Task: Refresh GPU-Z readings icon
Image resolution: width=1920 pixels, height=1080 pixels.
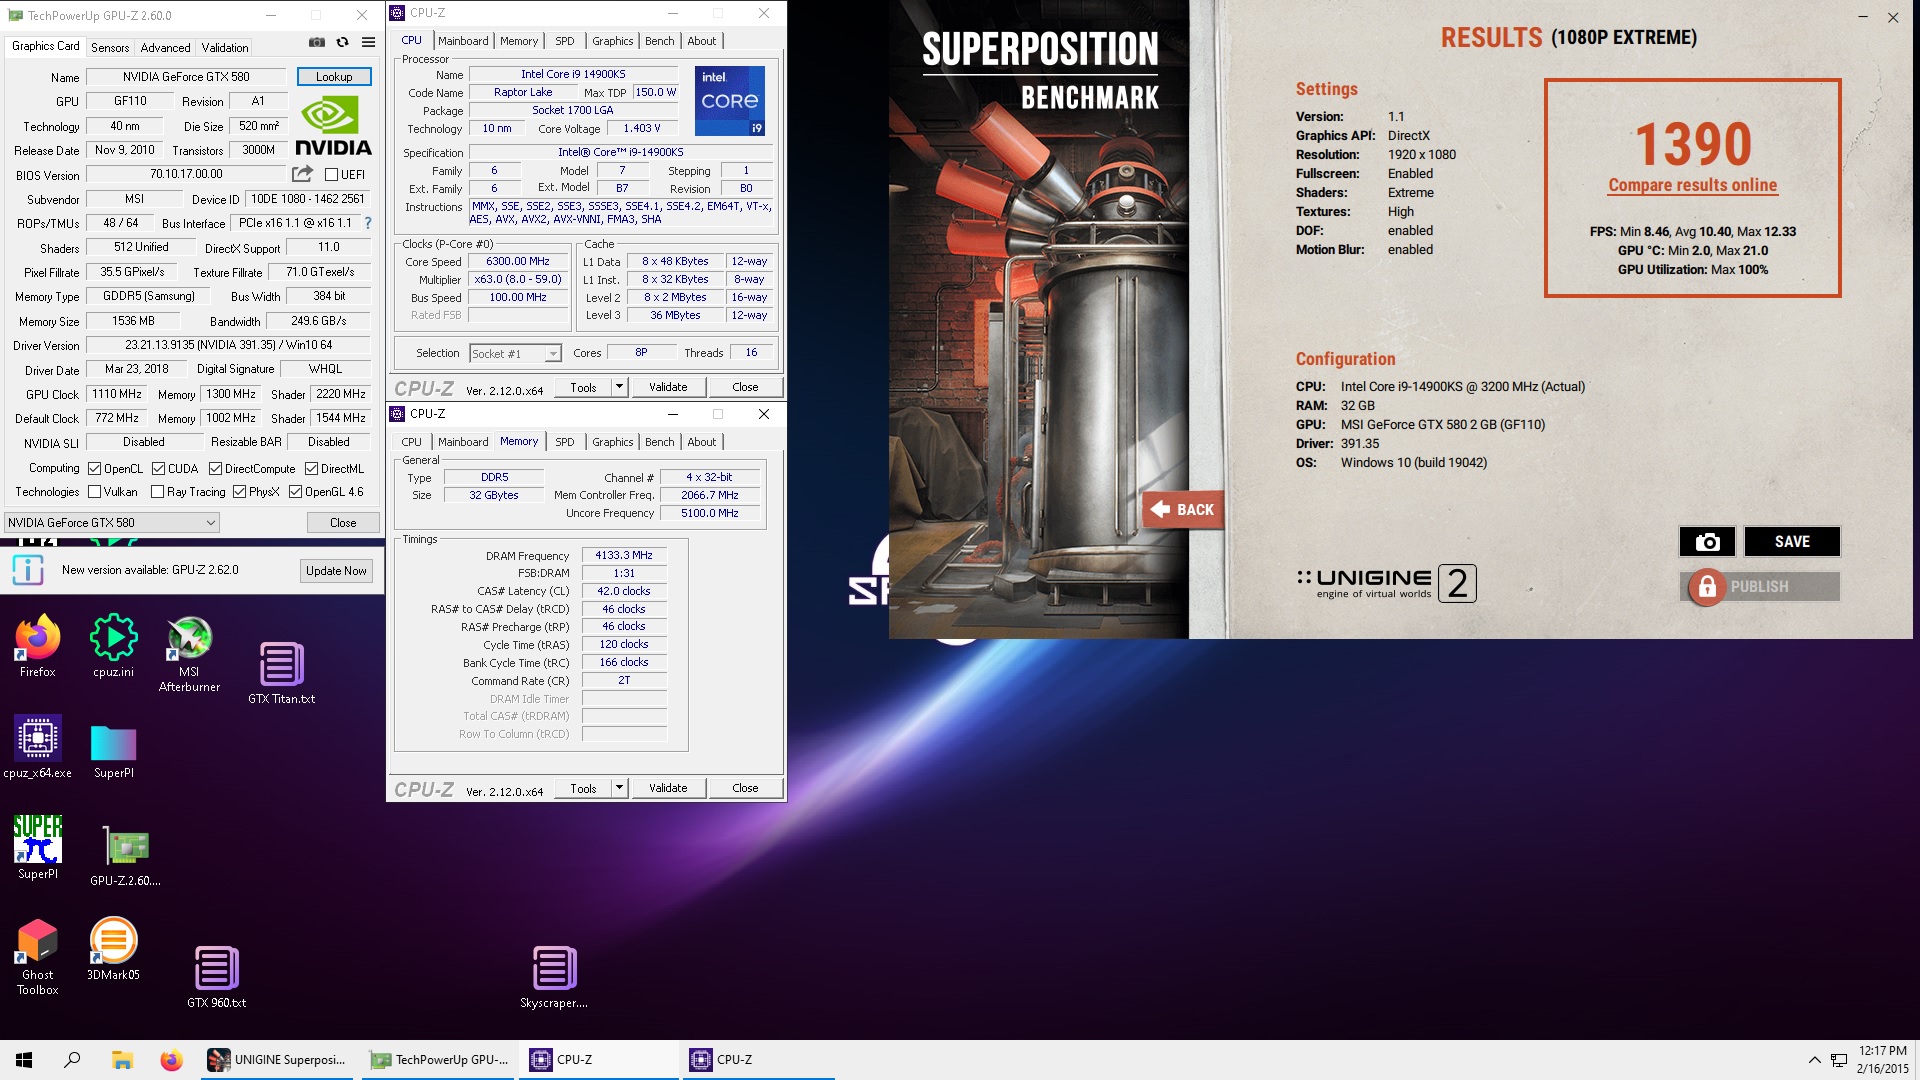Action: coord(343,43)
